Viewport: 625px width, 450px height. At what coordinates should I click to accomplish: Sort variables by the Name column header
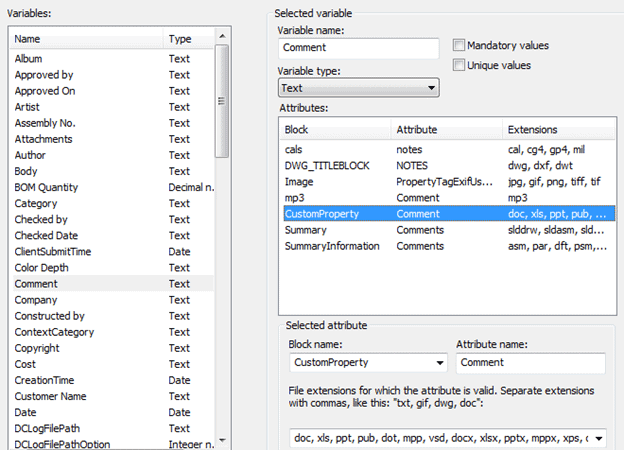click(85, 39)
